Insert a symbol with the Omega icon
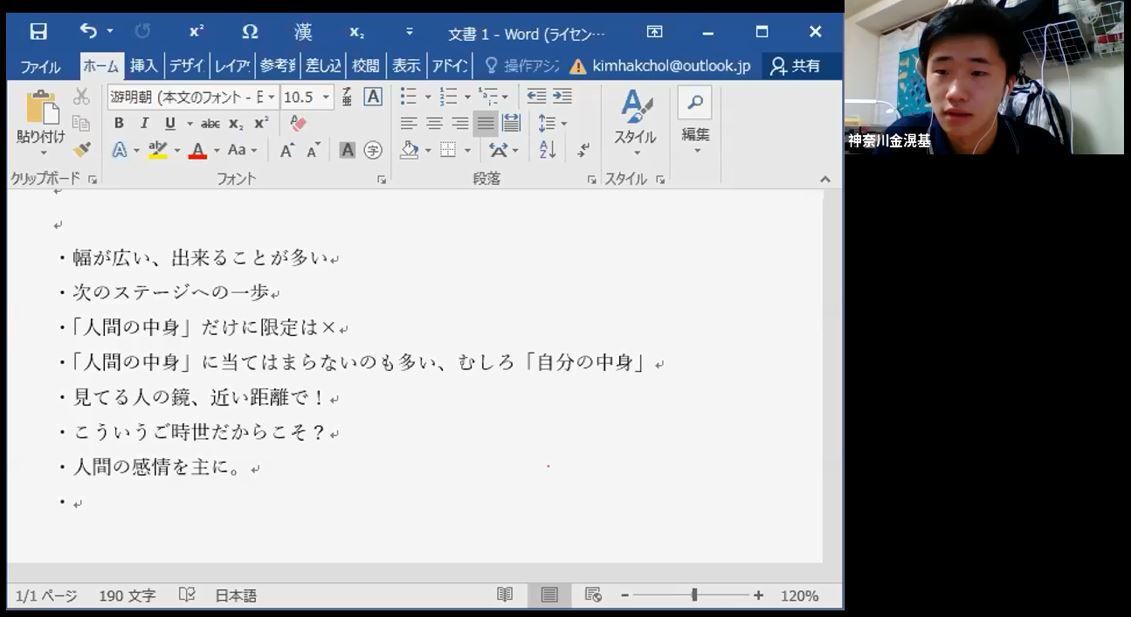The image size is (1131, 617). (x=249, y=32)
